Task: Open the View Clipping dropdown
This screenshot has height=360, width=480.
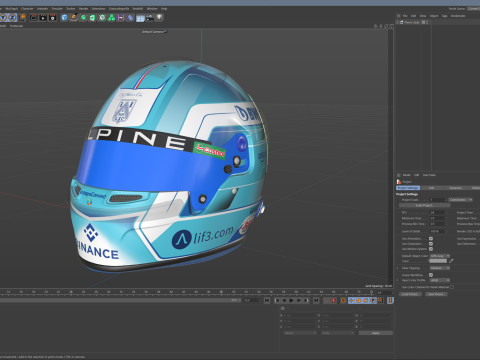Action: coord(440,268)
